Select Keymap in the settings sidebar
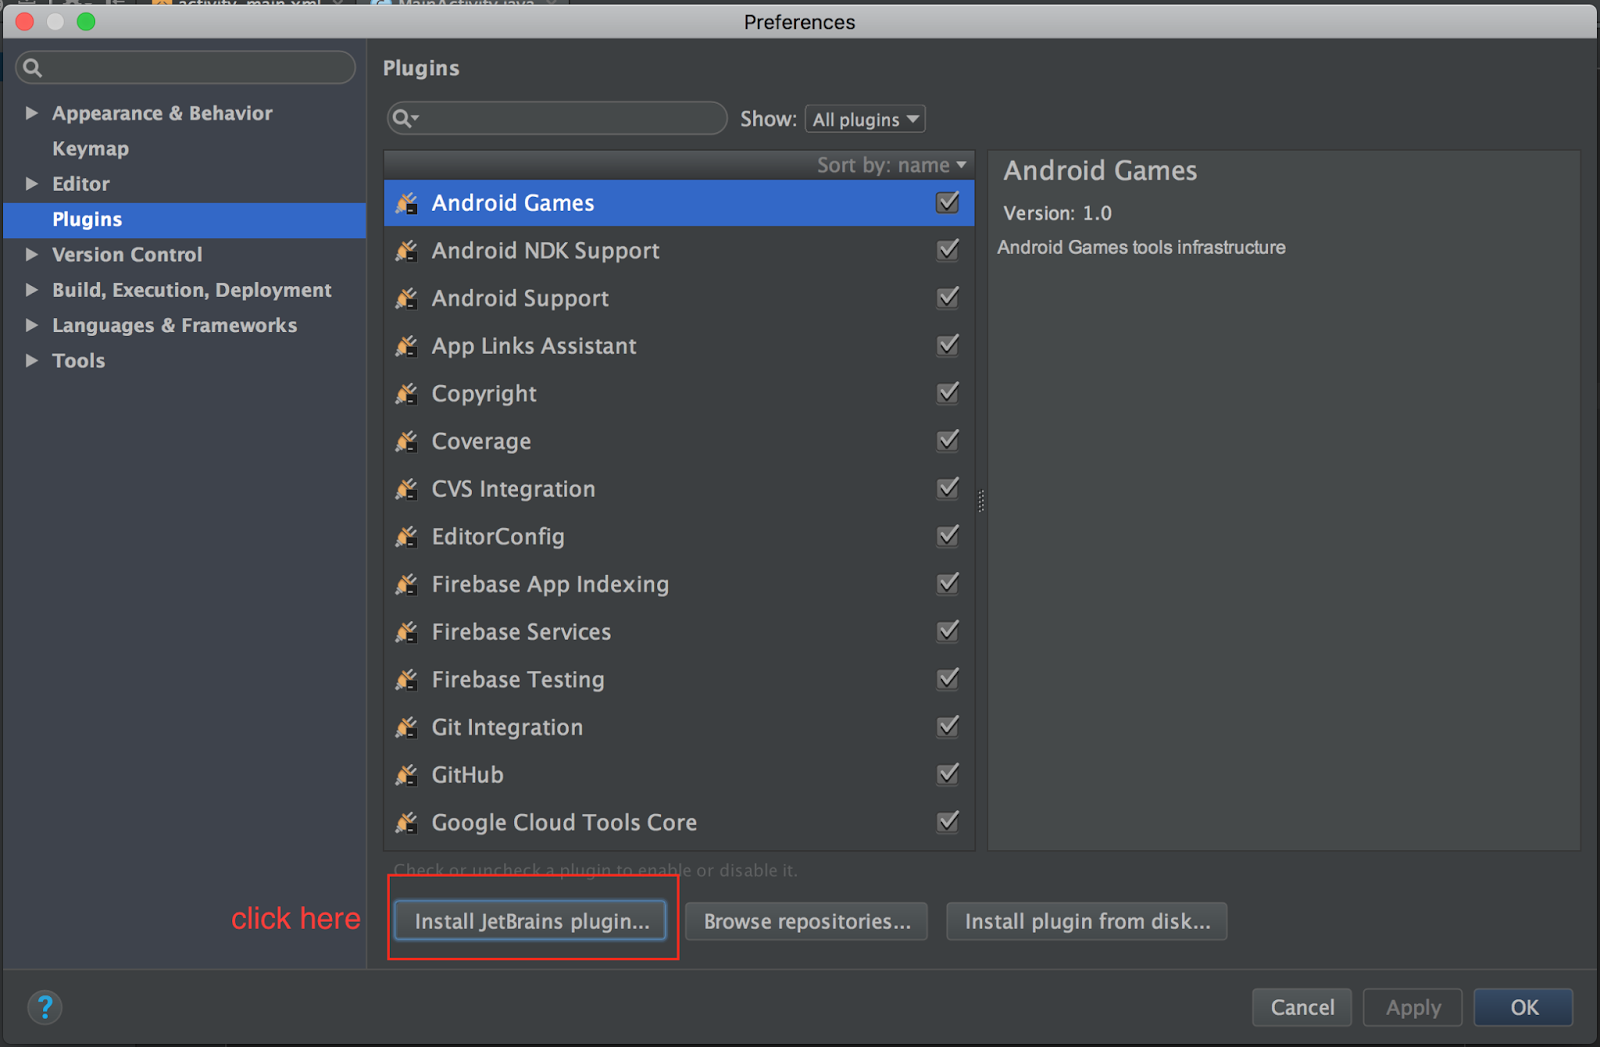1600x1047 pixels. tap(90, 149)
